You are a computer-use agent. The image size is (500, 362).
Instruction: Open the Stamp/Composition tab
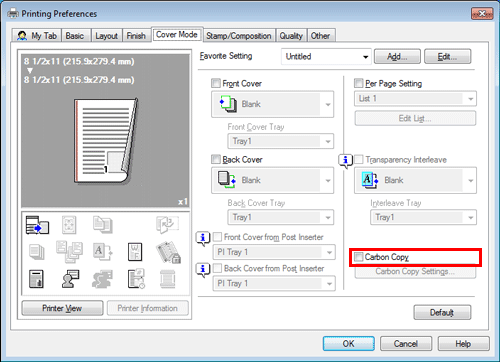(239, 36)
